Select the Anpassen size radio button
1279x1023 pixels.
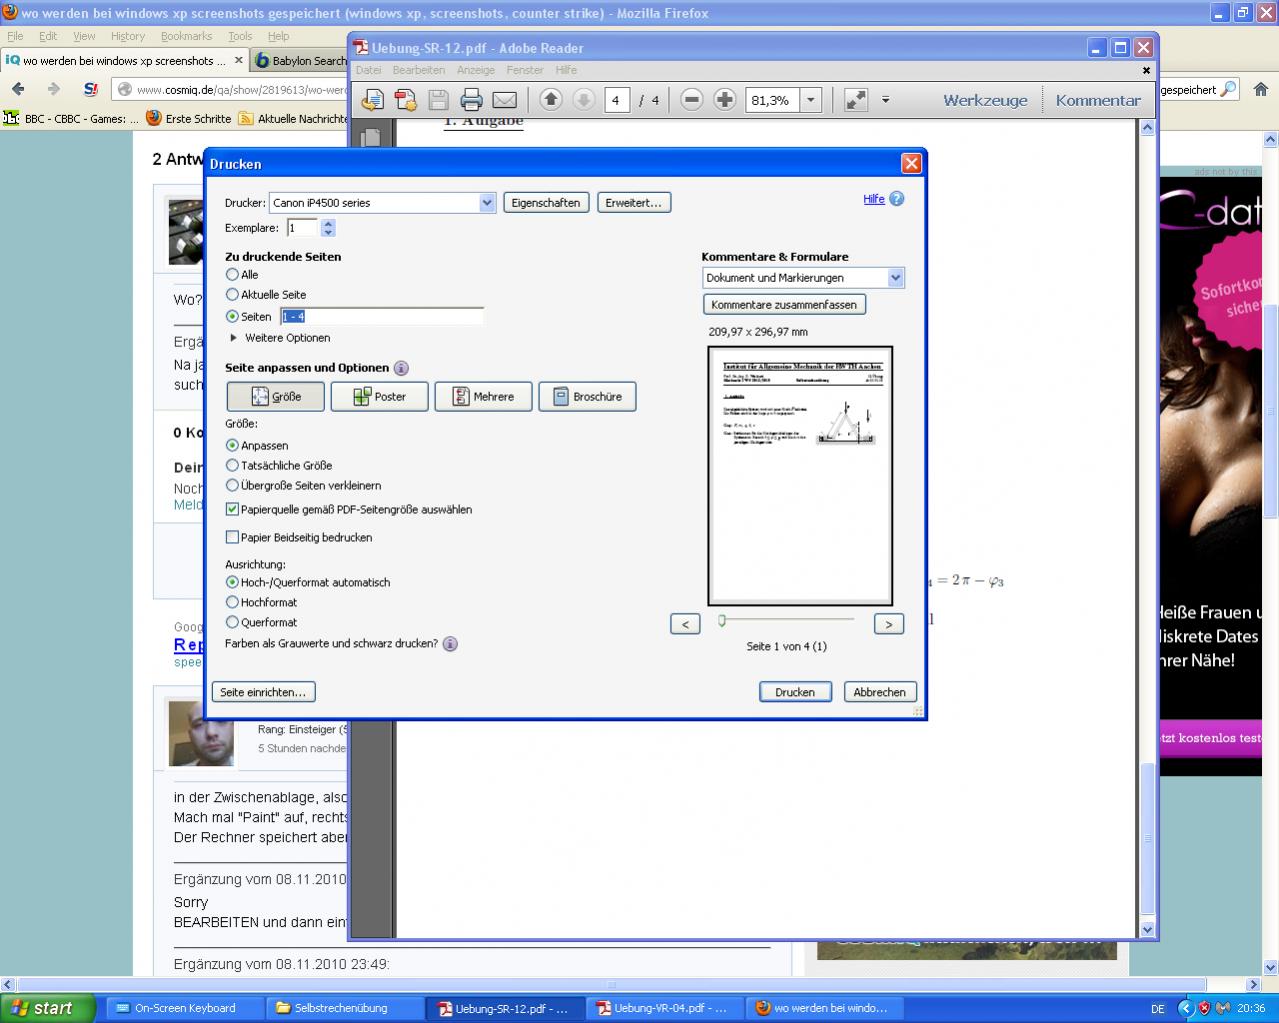click(x=233, y=445)
